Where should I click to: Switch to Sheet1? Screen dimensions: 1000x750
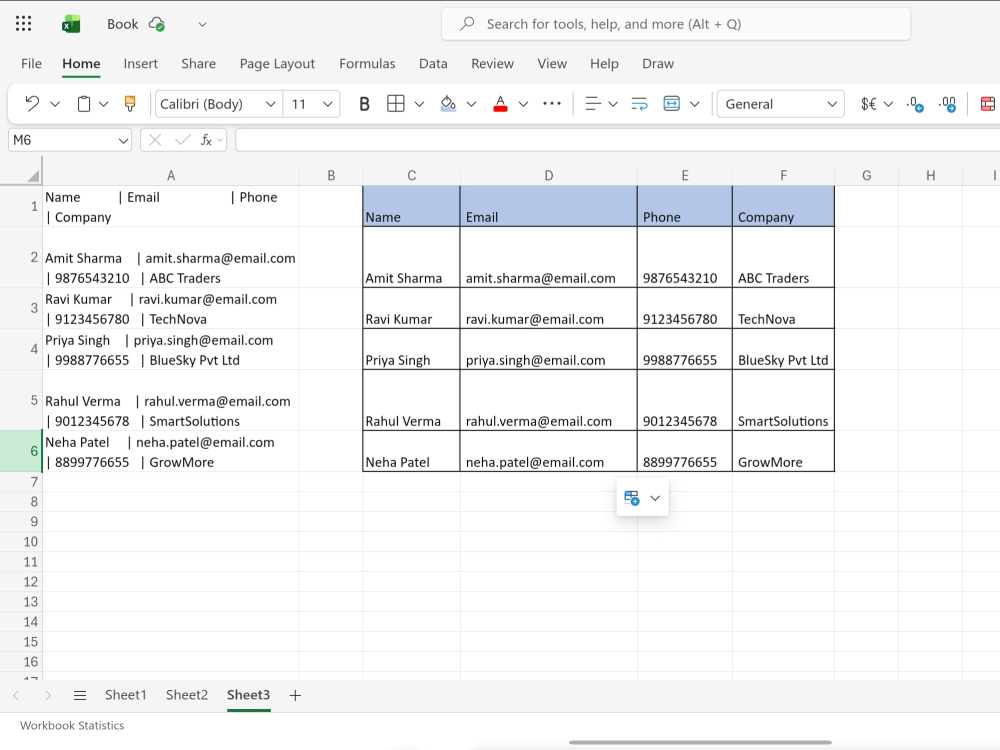coord(126,695)
